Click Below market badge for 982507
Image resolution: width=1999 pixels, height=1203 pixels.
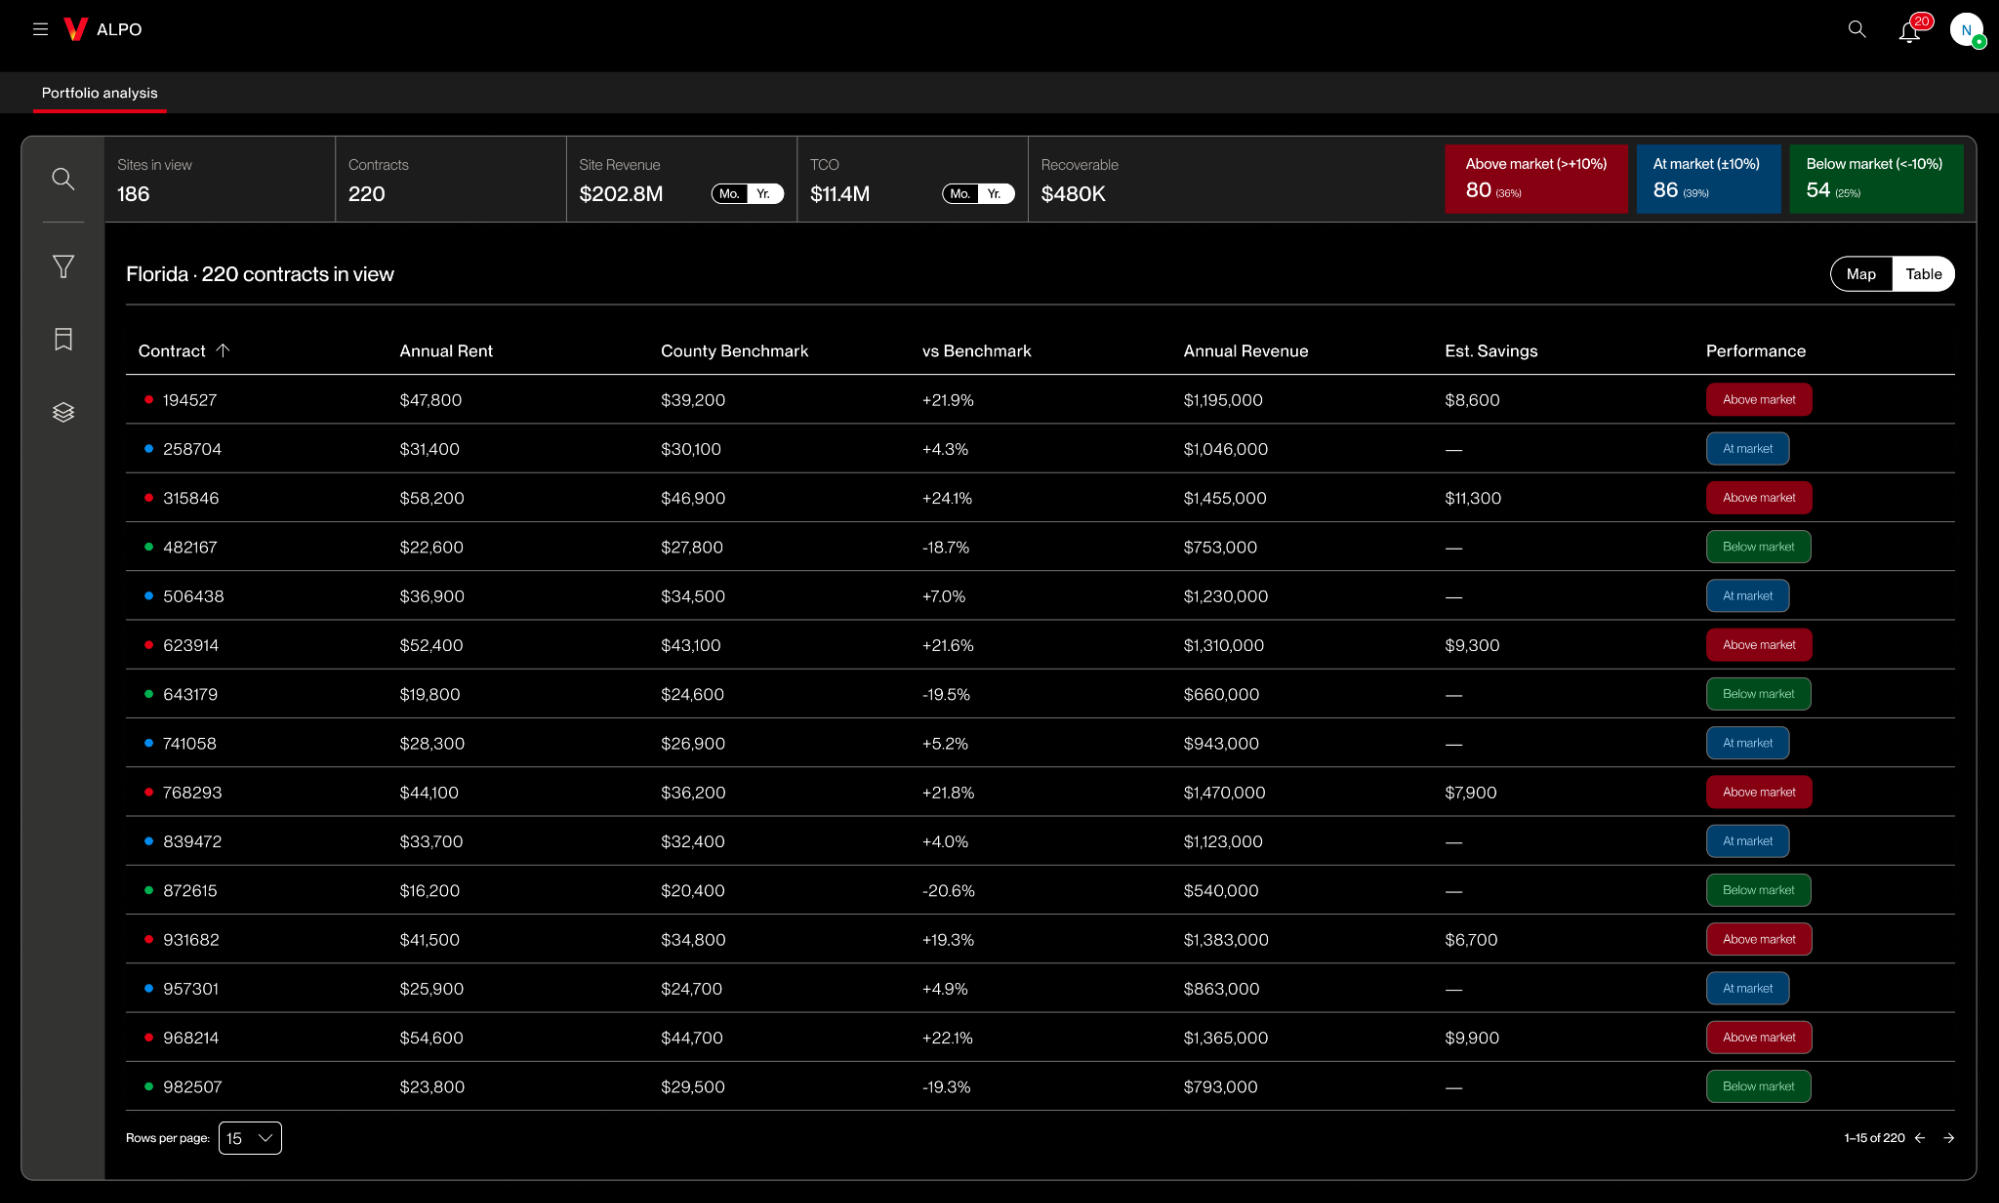(1758, 1087)
